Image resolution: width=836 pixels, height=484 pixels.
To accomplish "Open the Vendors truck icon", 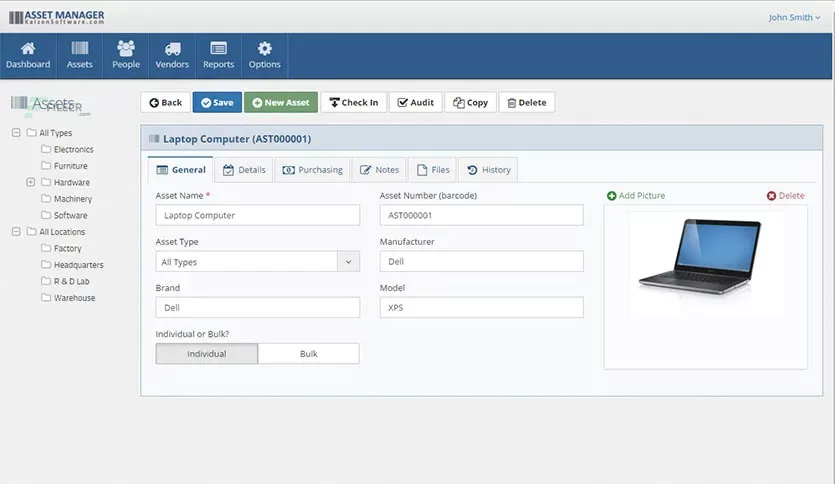I will coord(172,49).
